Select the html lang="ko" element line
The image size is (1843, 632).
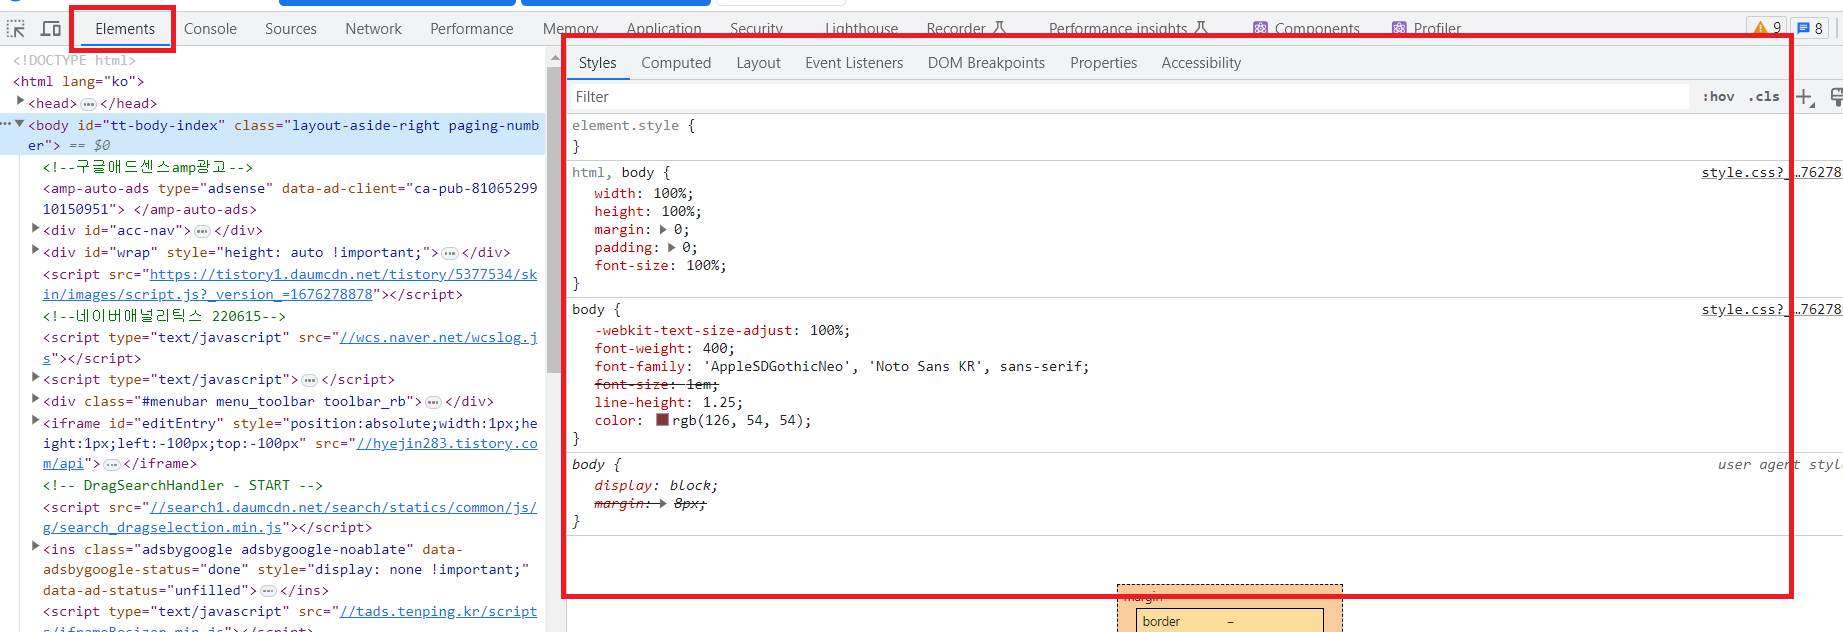pos(78,82)
